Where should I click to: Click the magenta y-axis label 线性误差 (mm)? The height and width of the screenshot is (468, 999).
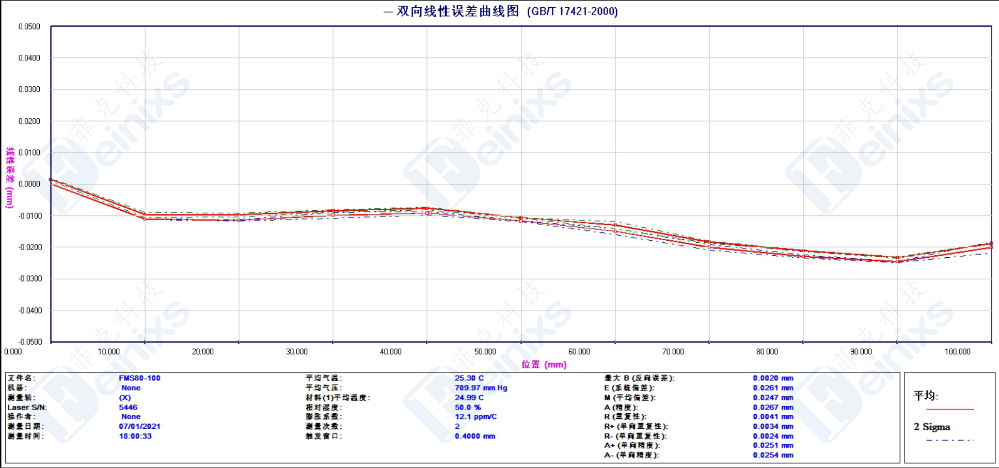tap(10, 177)
